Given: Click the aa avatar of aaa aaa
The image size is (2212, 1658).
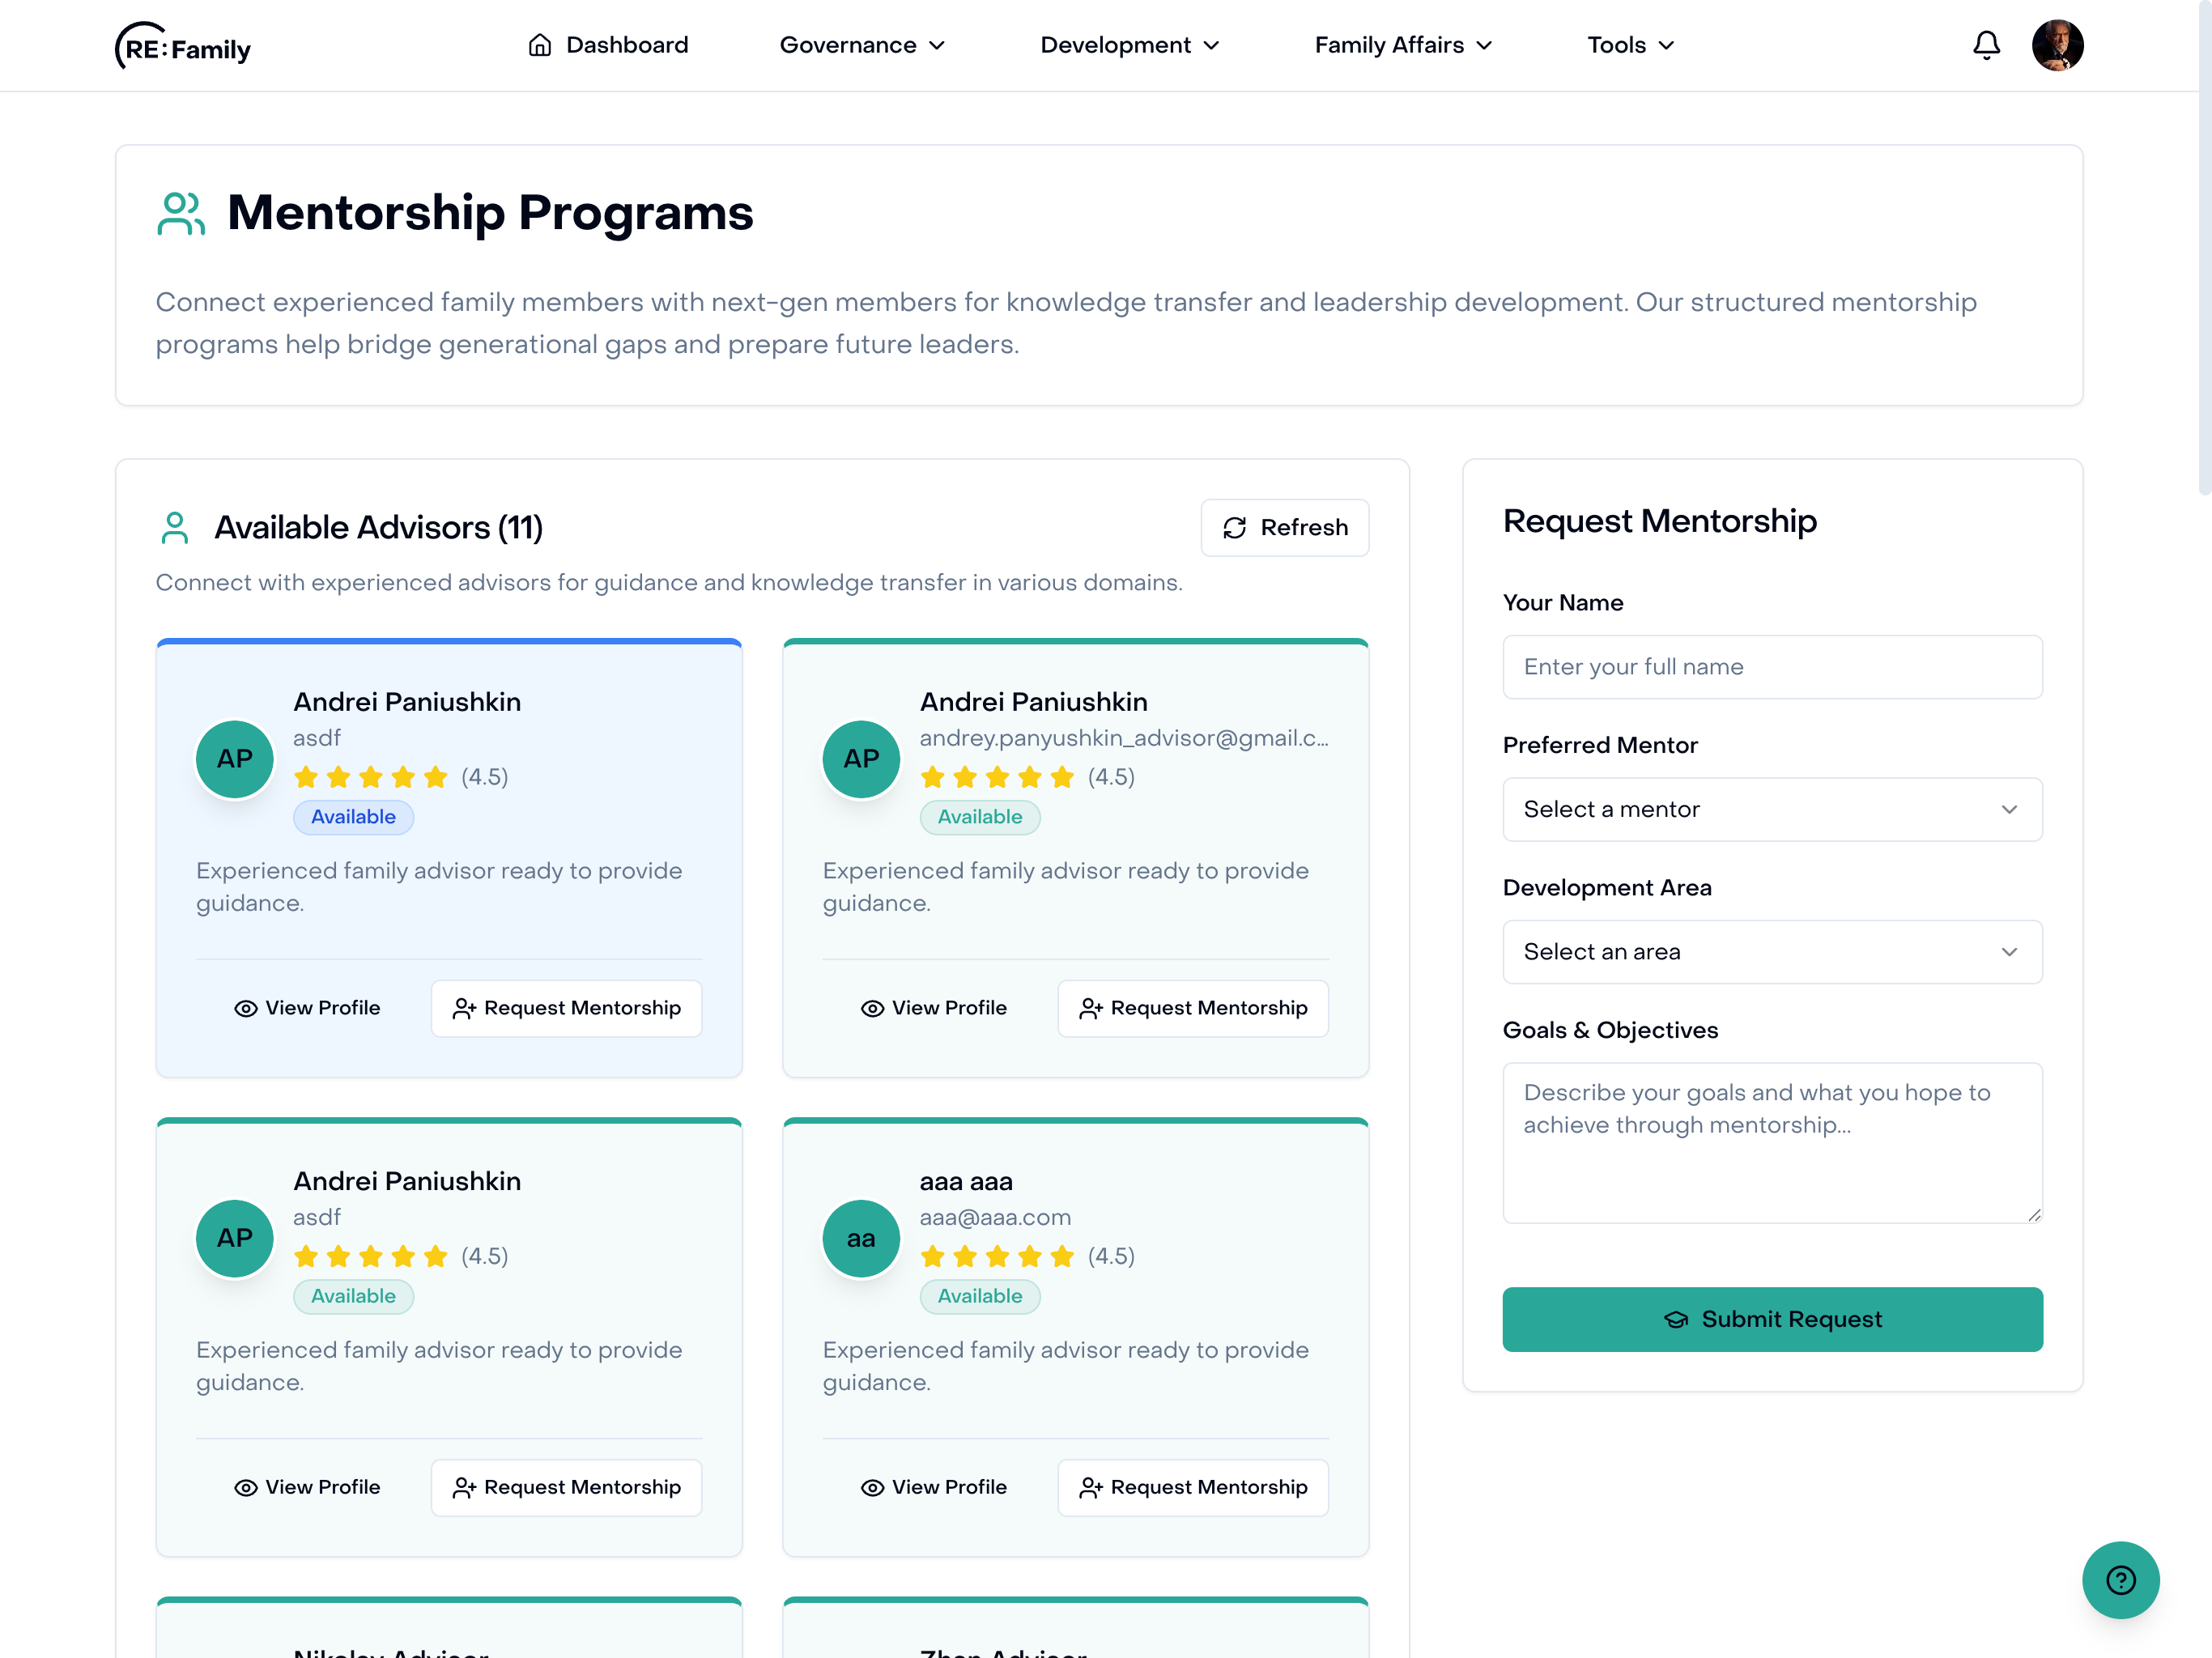Looking at the screenshot, I should click(x=861, y=1238).
